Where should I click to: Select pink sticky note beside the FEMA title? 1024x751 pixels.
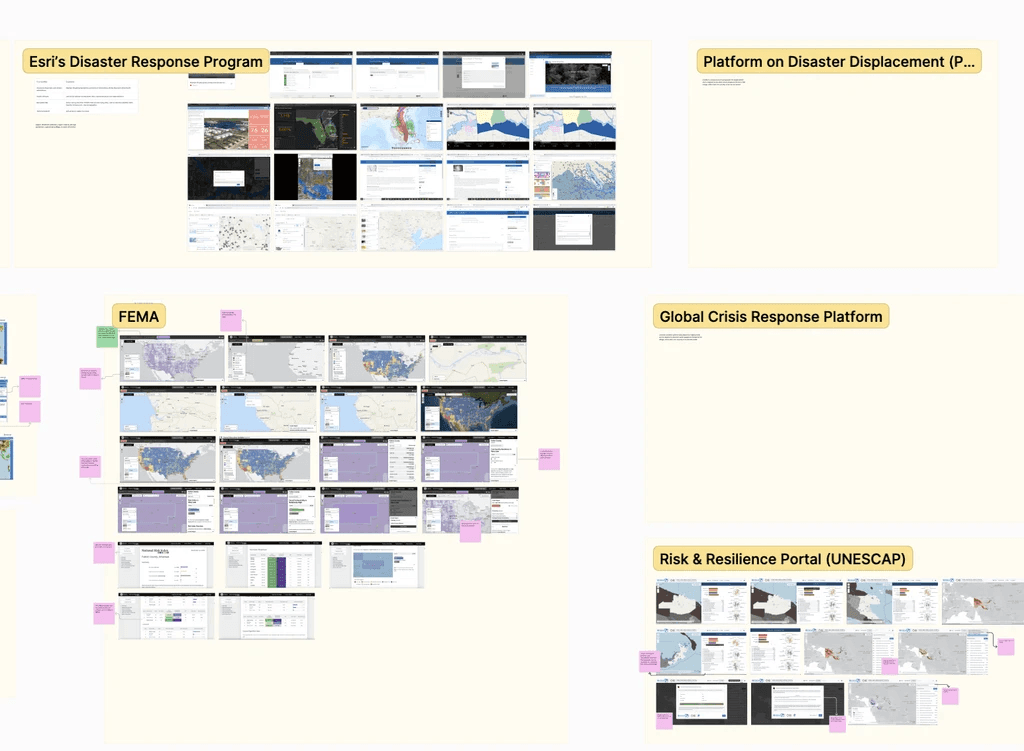[231, 321]
